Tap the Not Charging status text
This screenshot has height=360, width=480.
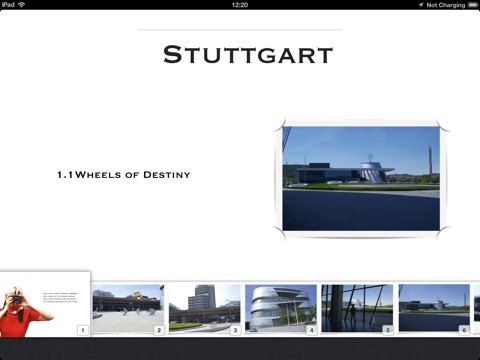446,5
